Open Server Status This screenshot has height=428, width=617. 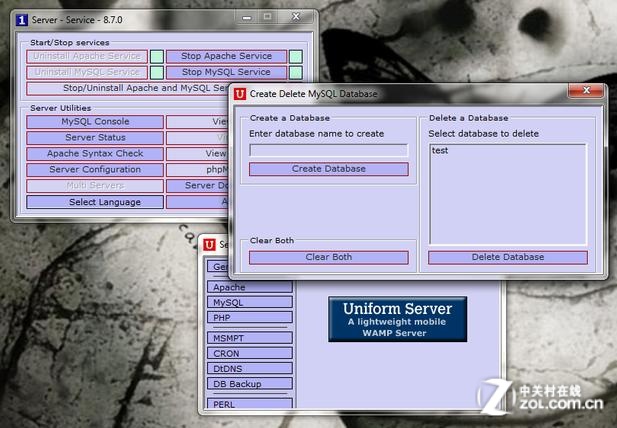click(95, 138)
